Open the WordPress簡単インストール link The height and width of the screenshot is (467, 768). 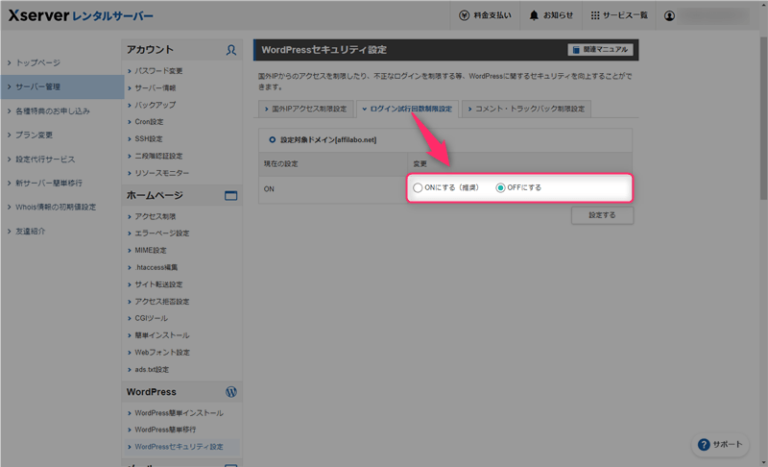pyautogui.click(x=178, y=413)
